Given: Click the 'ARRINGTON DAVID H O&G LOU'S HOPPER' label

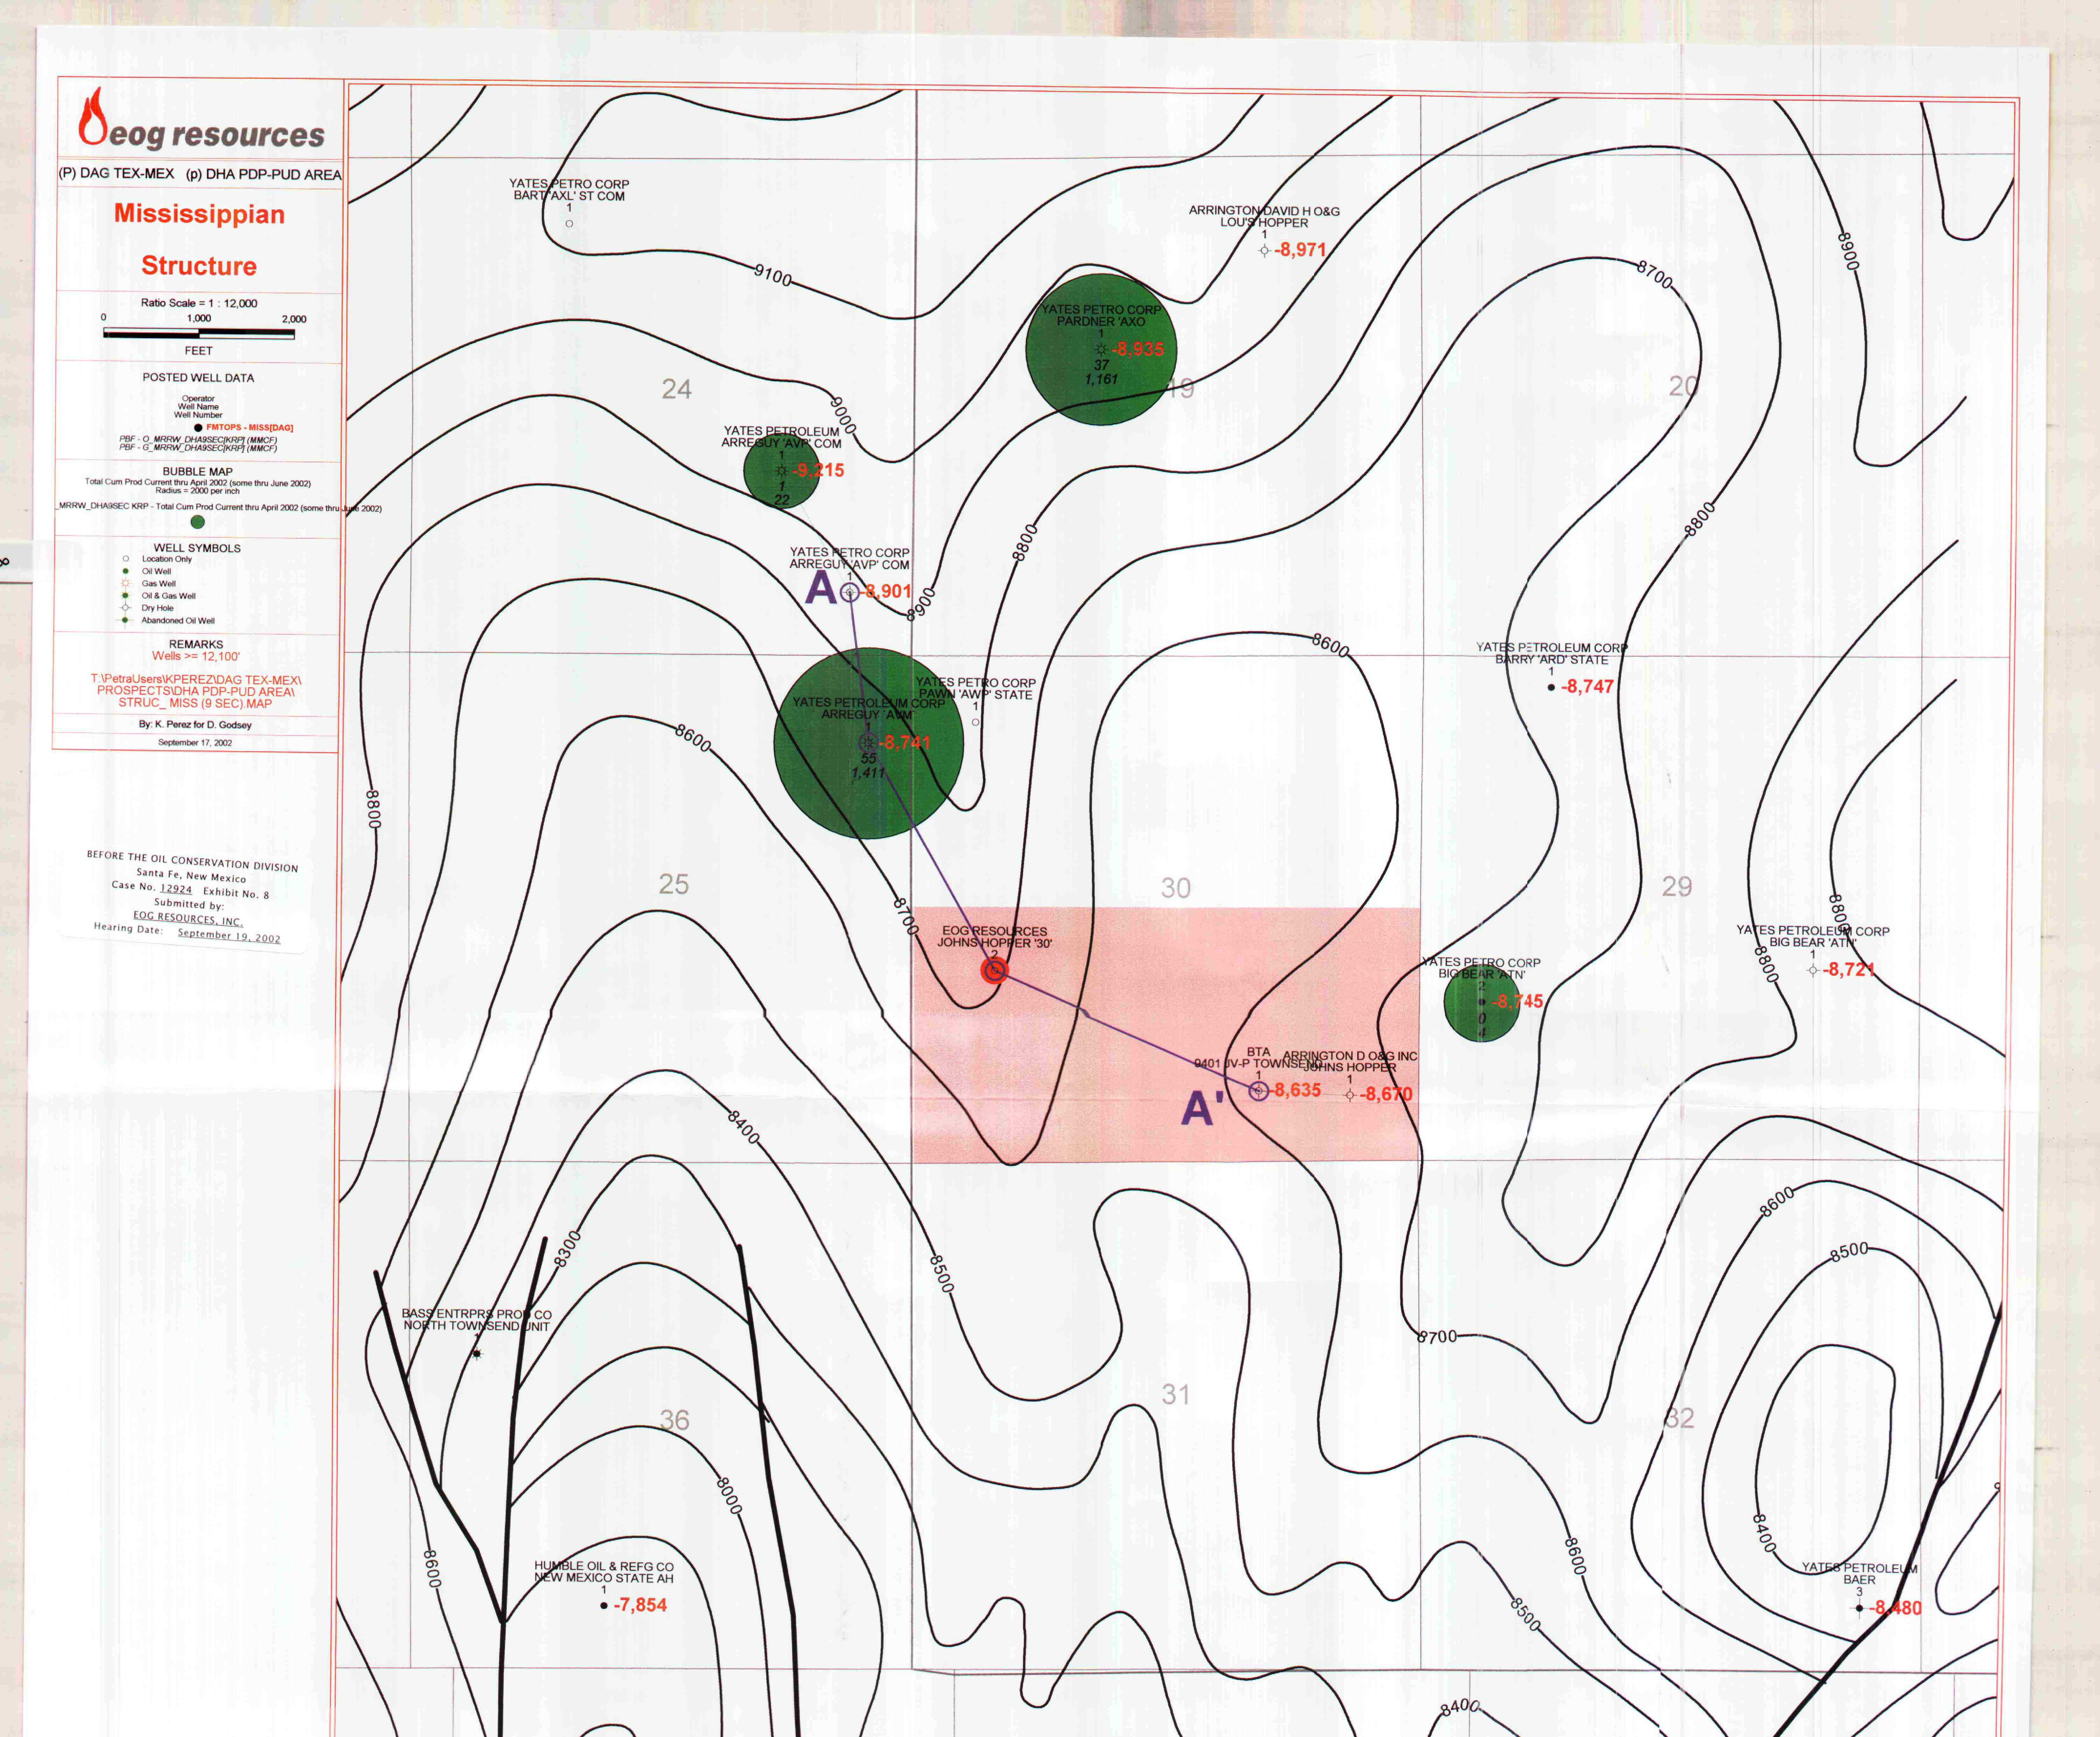Looking at the screenshot, I should pyautogui.click(x=1264, y=217).
